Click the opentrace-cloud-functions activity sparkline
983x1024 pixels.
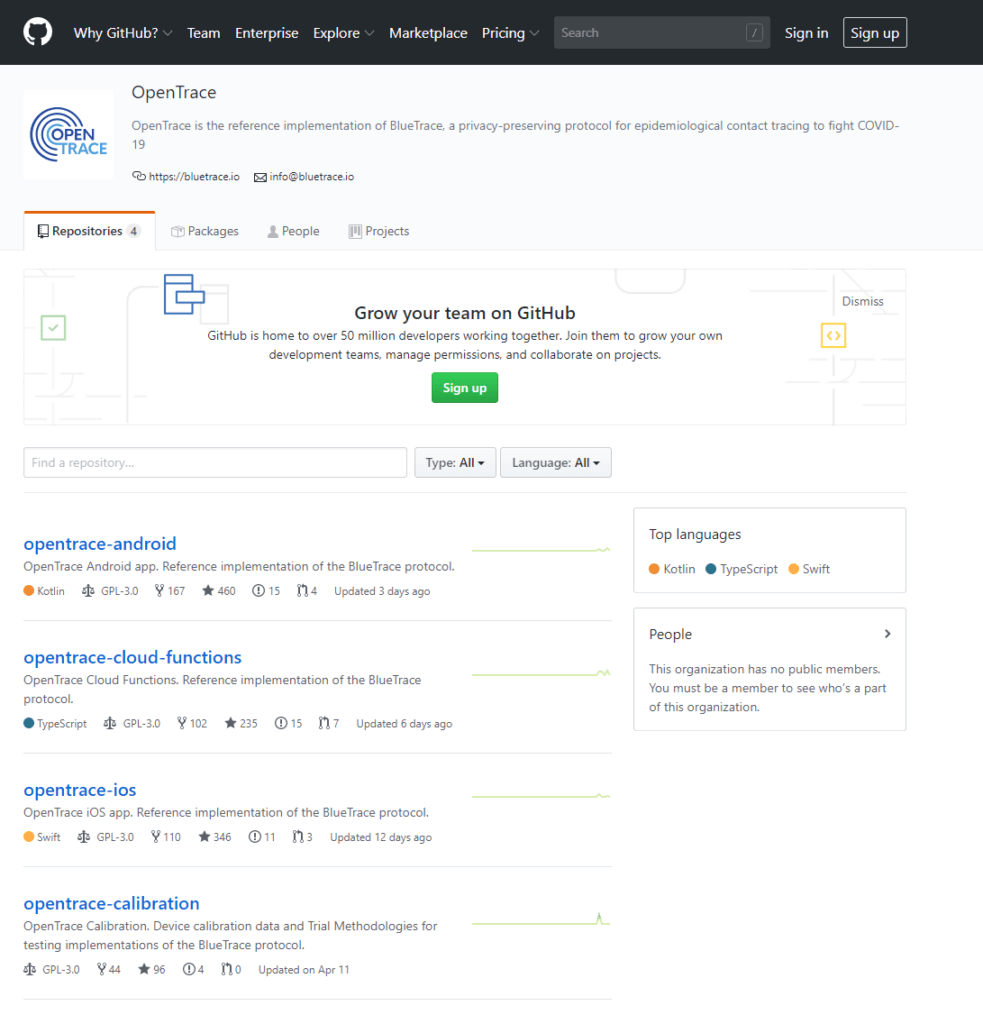point(541,673)
